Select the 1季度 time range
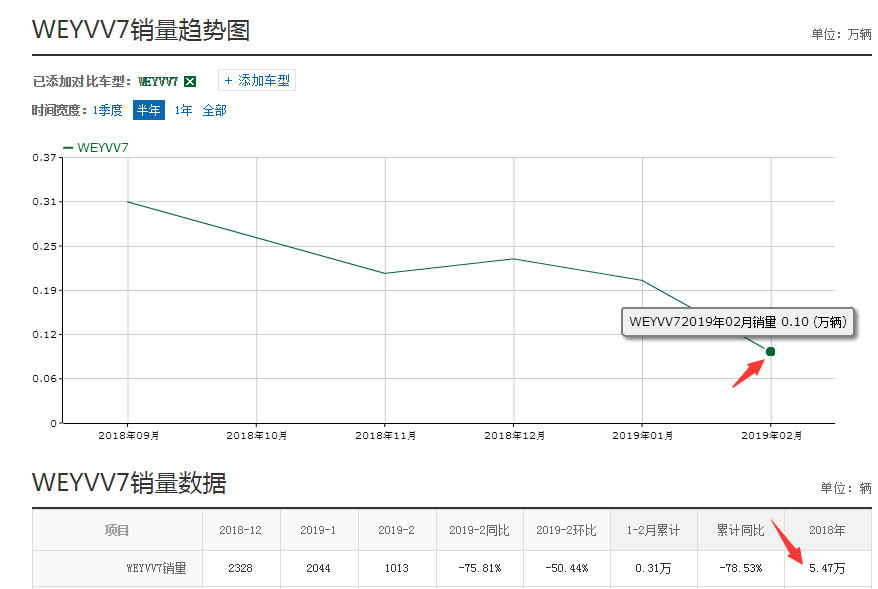The width and height of the screenshot is (878, 589). [x=108, y=110]
